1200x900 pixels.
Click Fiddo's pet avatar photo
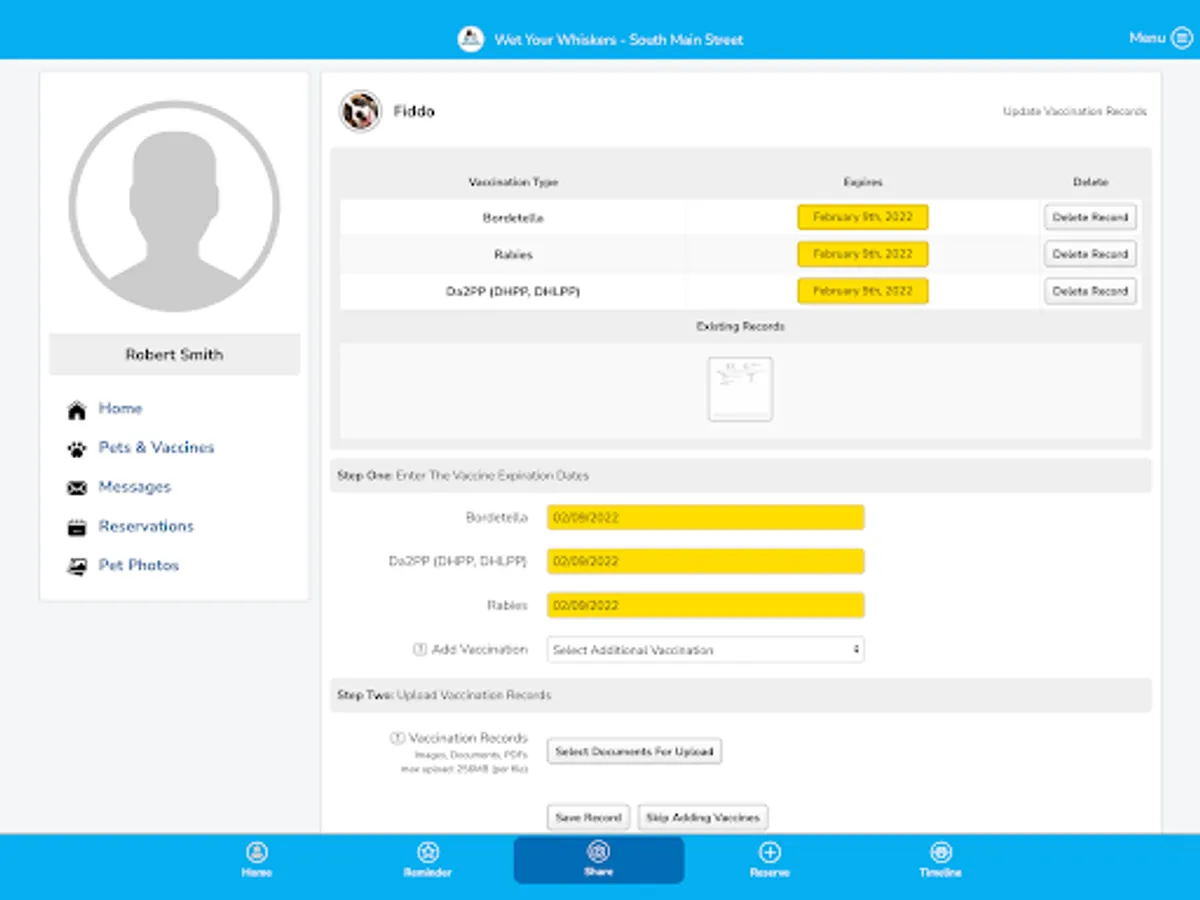pyautogui.click(x=360, y=111)
